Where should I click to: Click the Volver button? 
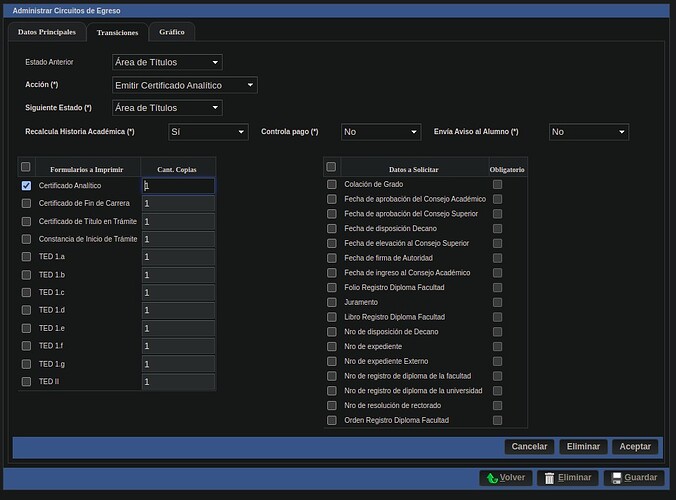click(x=506, y=478)
